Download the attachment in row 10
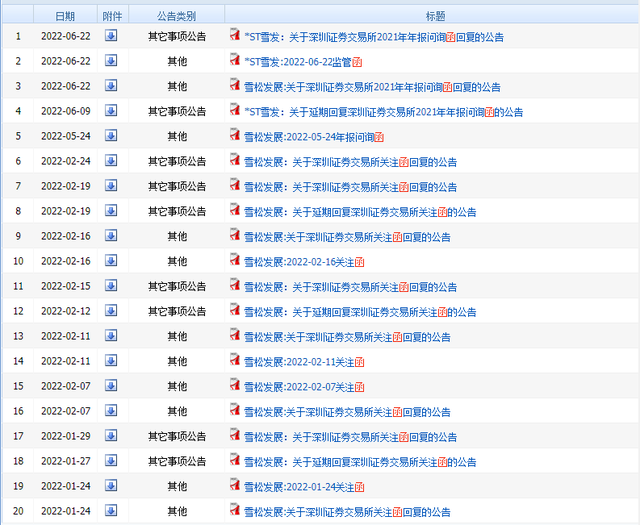 tap(111, 260)
